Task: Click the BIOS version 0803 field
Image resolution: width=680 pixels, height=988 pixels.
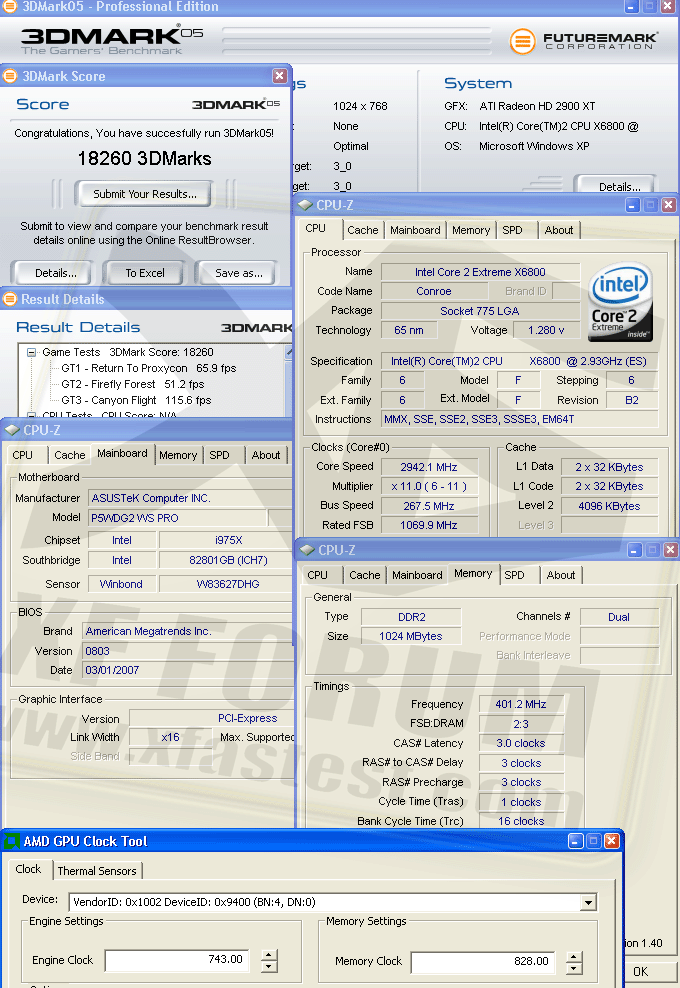Action: (188, 651)
